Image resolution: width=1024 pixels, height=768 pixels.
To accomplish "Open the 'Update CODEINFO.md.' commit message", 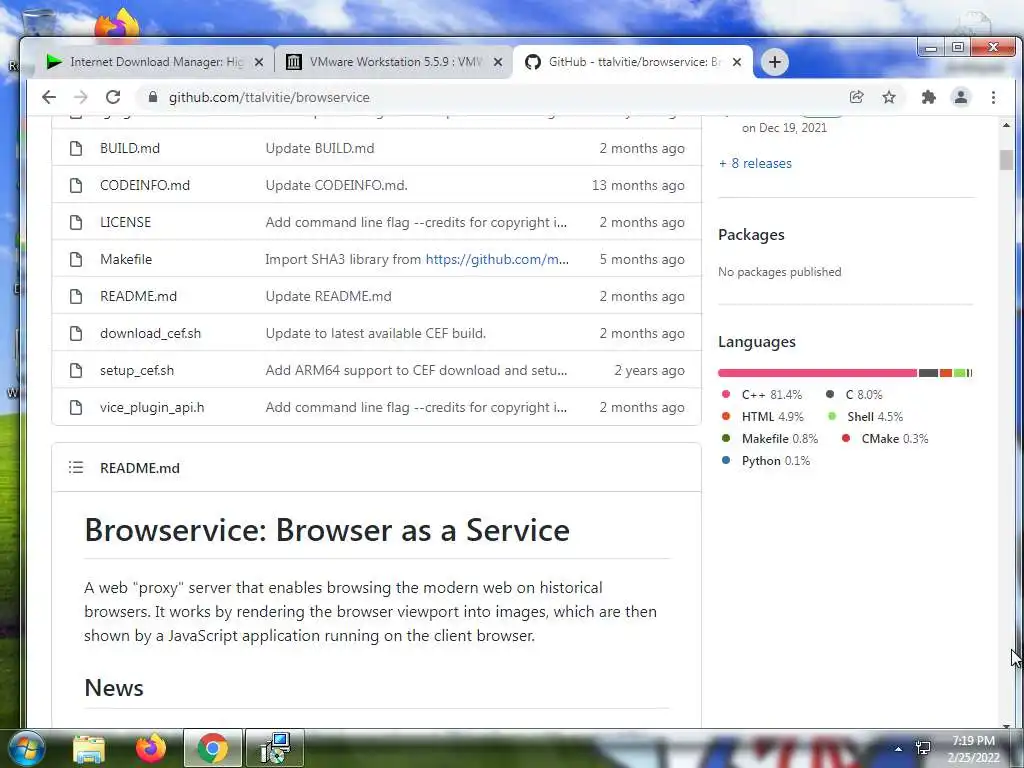I will (x=336, y=185).
